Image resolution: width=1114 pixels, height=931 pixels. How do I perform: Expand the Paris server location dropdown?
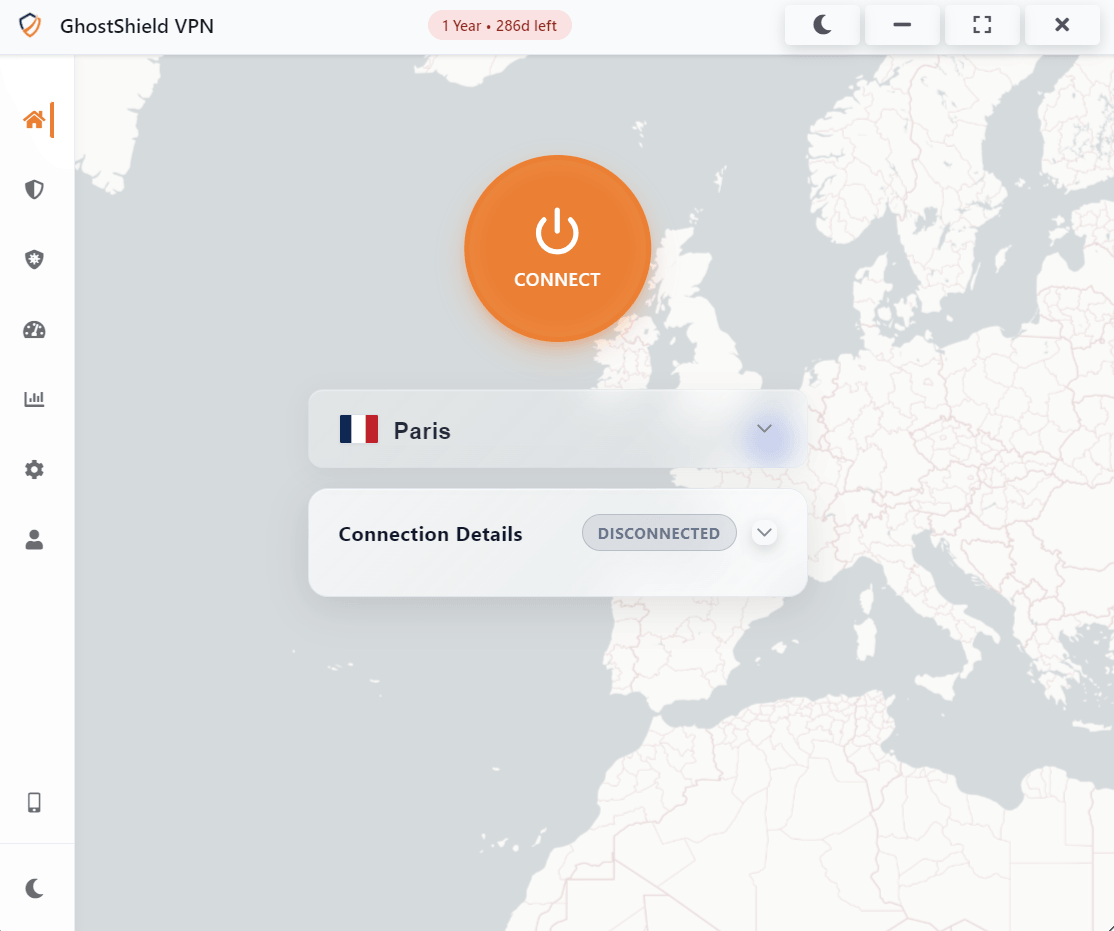point(764,429)
